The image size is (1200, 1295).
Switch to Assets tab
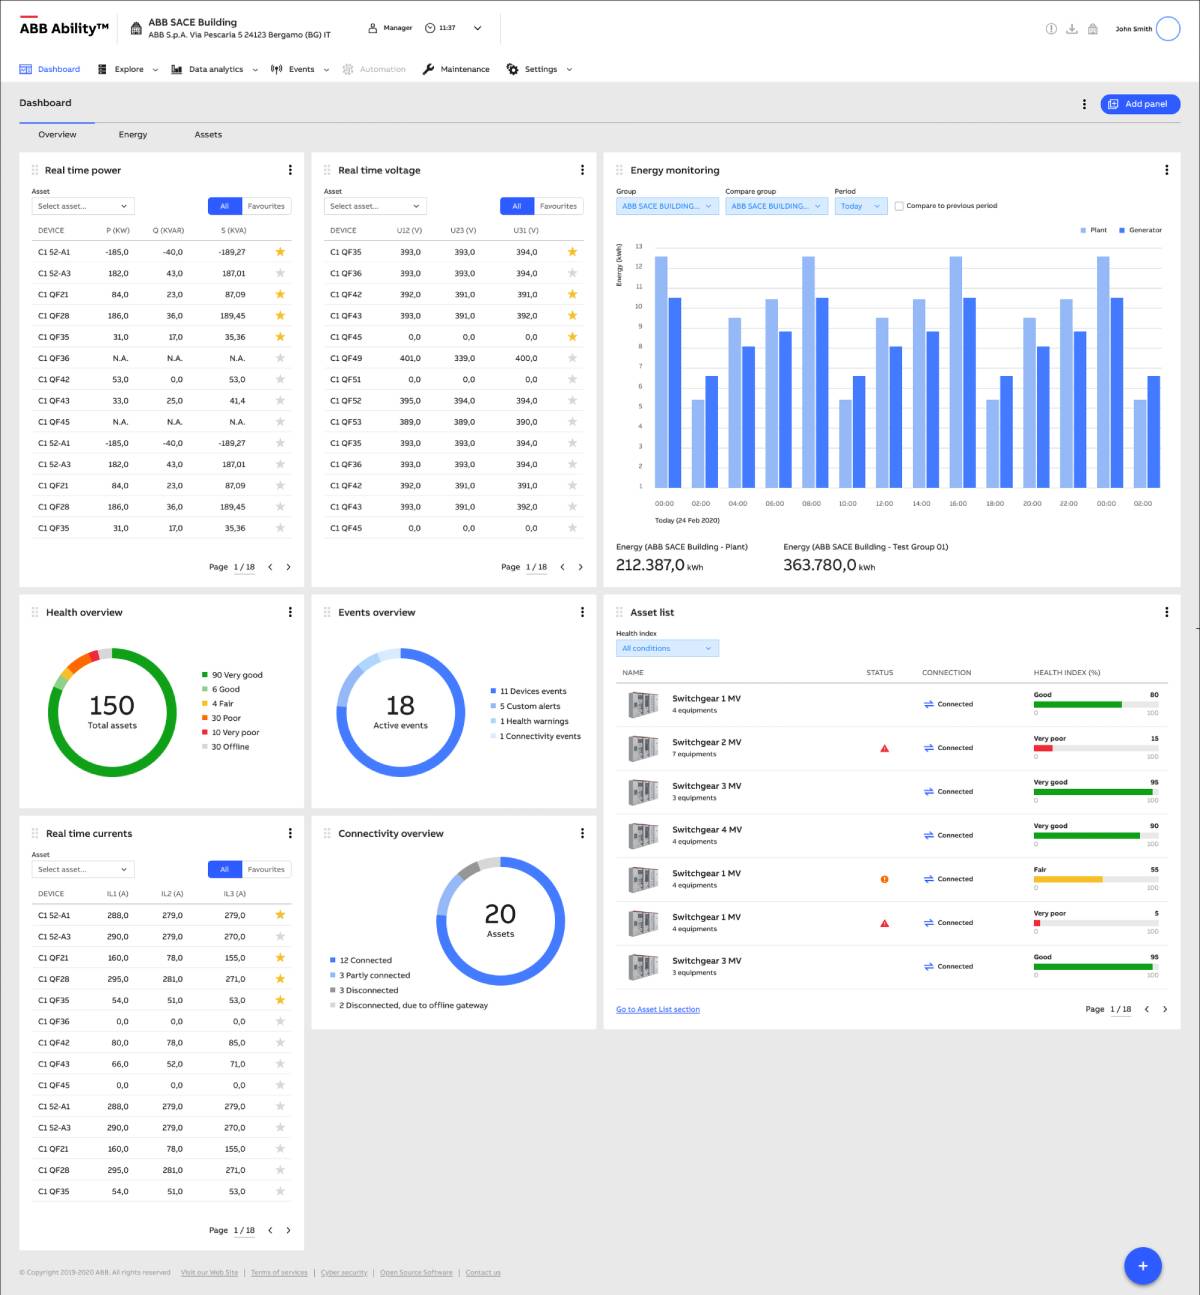pyautogui.click(x=208, y=134)
